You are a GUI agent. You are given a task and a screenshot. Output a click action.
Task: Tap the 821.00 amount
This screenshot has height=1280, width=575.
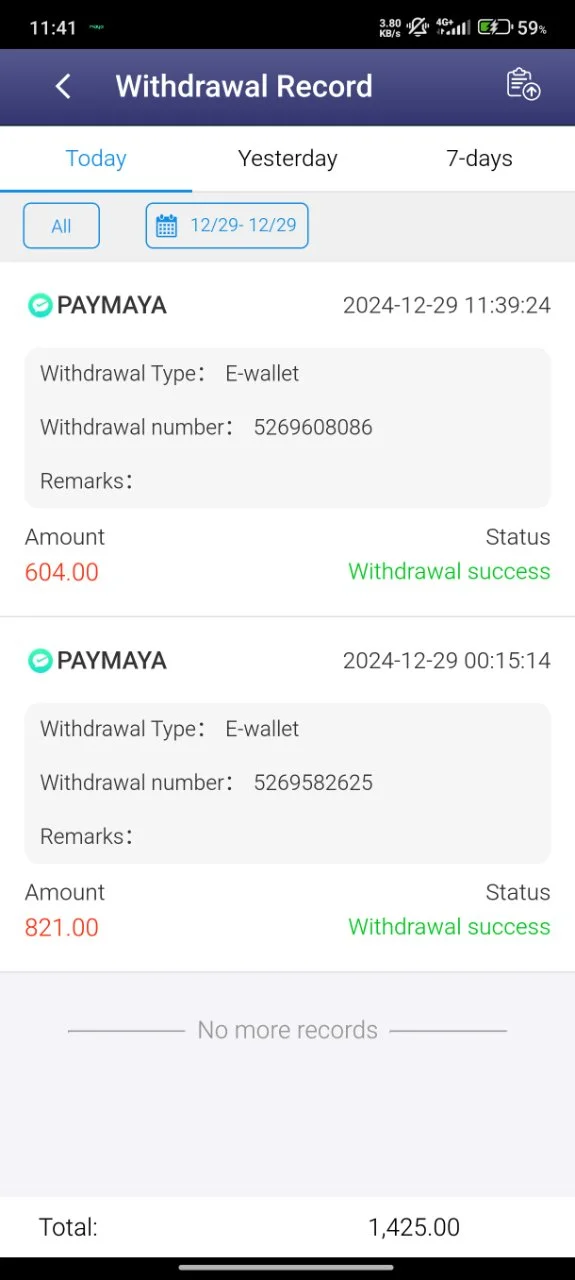coord(62,927)
